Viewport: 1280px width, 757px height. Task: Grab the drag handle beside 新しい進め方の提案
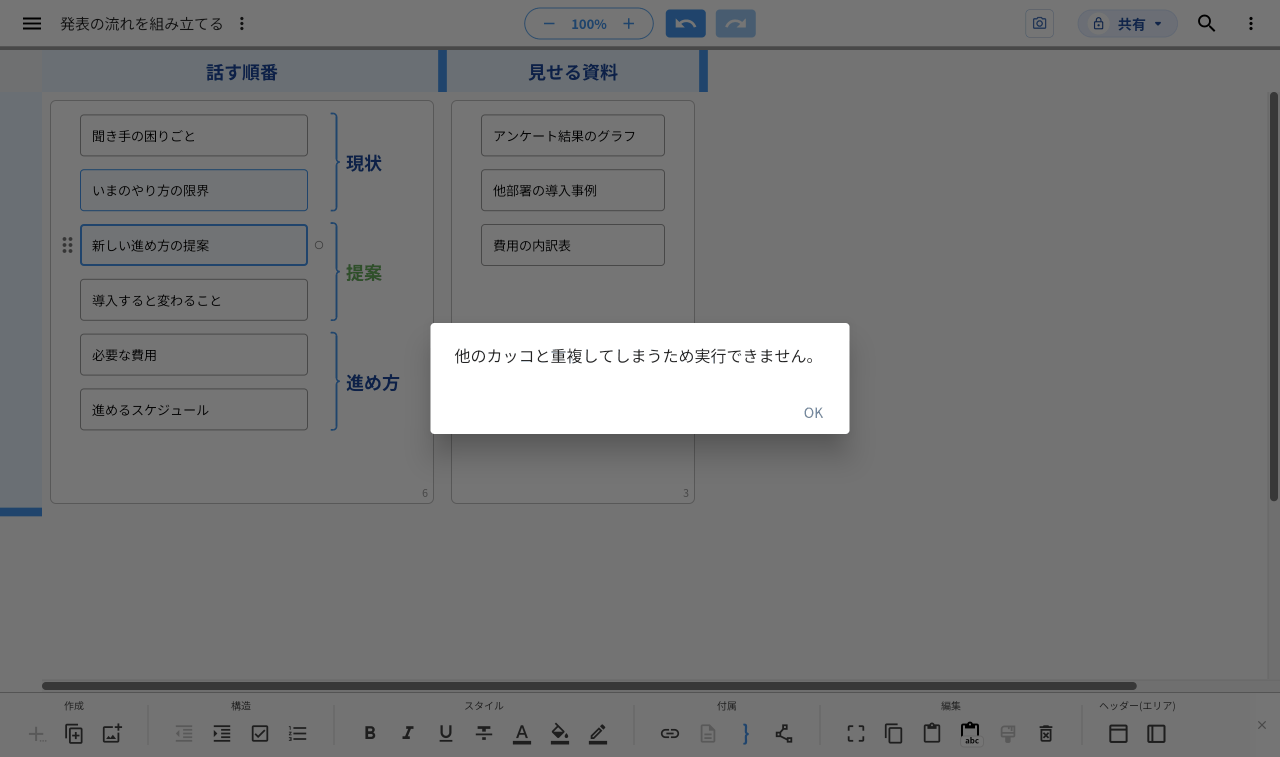(x=68, y=245)
